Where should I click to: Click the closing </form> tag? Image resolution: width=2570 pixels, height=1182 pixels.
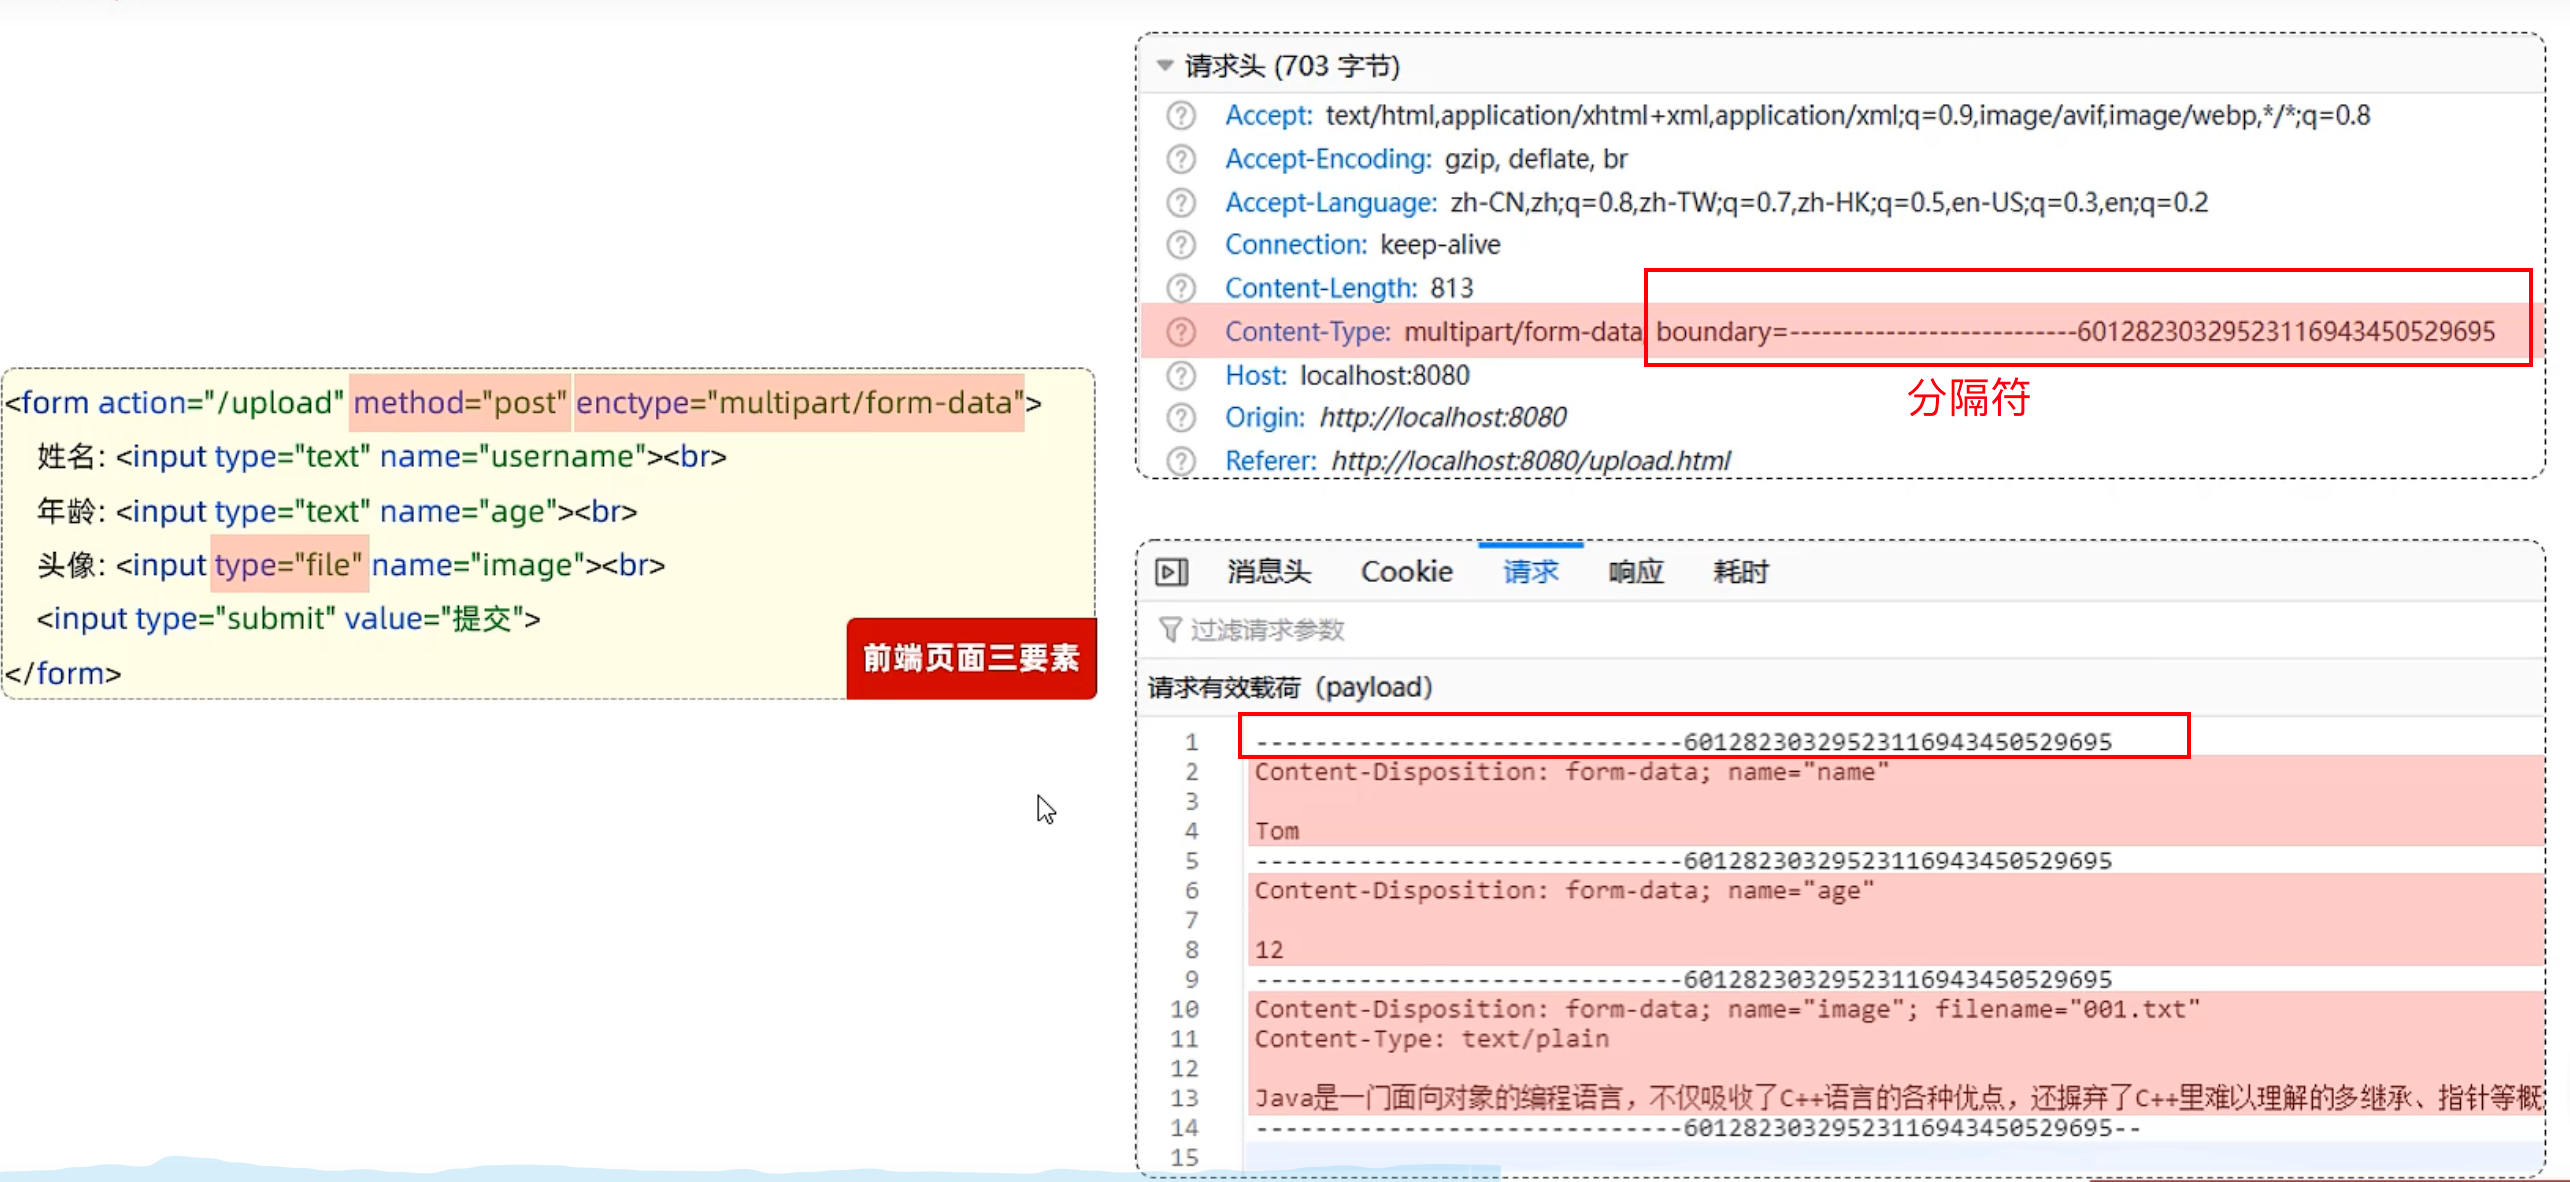(63, 674)
